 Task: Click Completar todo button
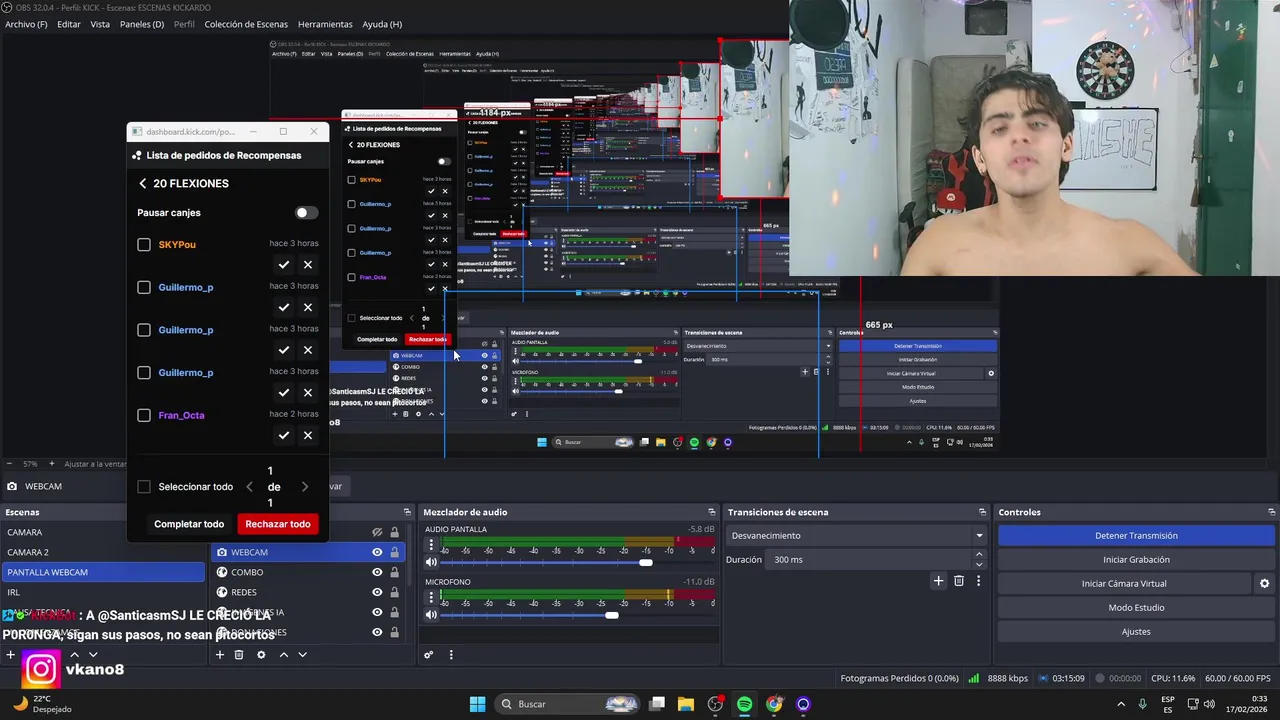tap(189, 524)
